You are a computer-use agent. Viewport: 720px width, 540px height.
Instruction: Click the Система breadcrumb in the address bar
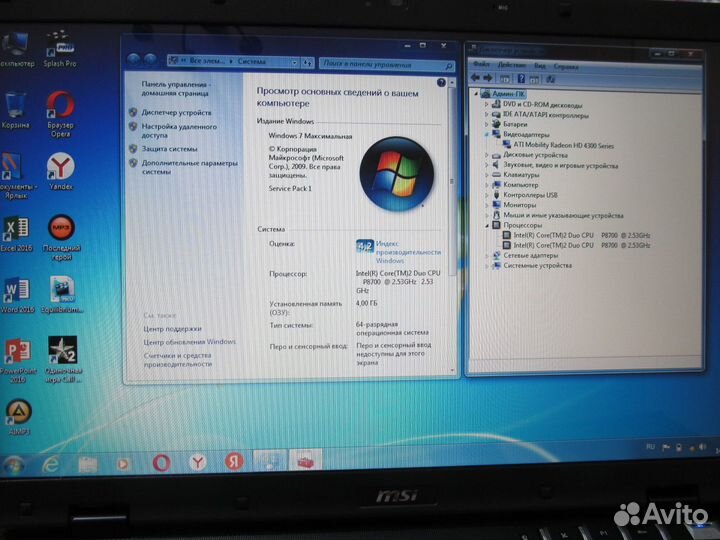pos(252,61)
